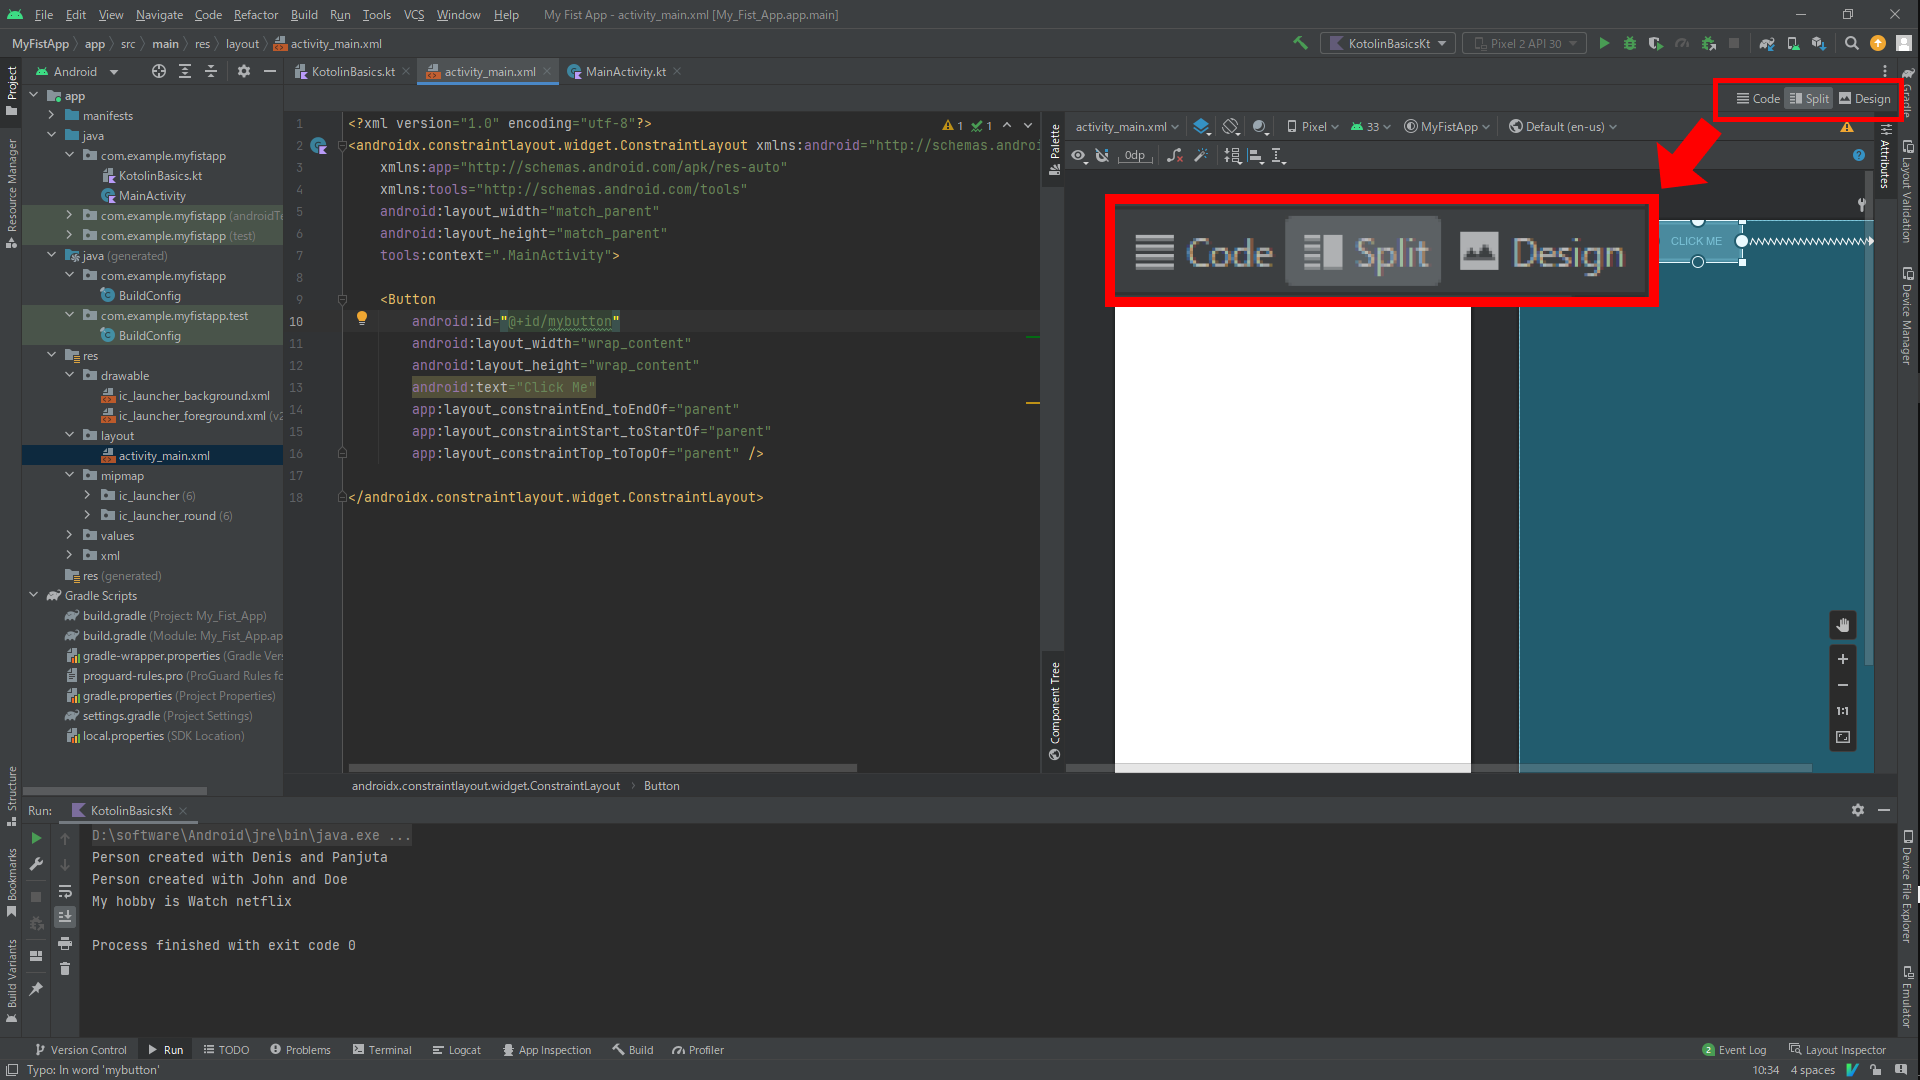Open Search Everywhere magnifier

coord(1852,43)
